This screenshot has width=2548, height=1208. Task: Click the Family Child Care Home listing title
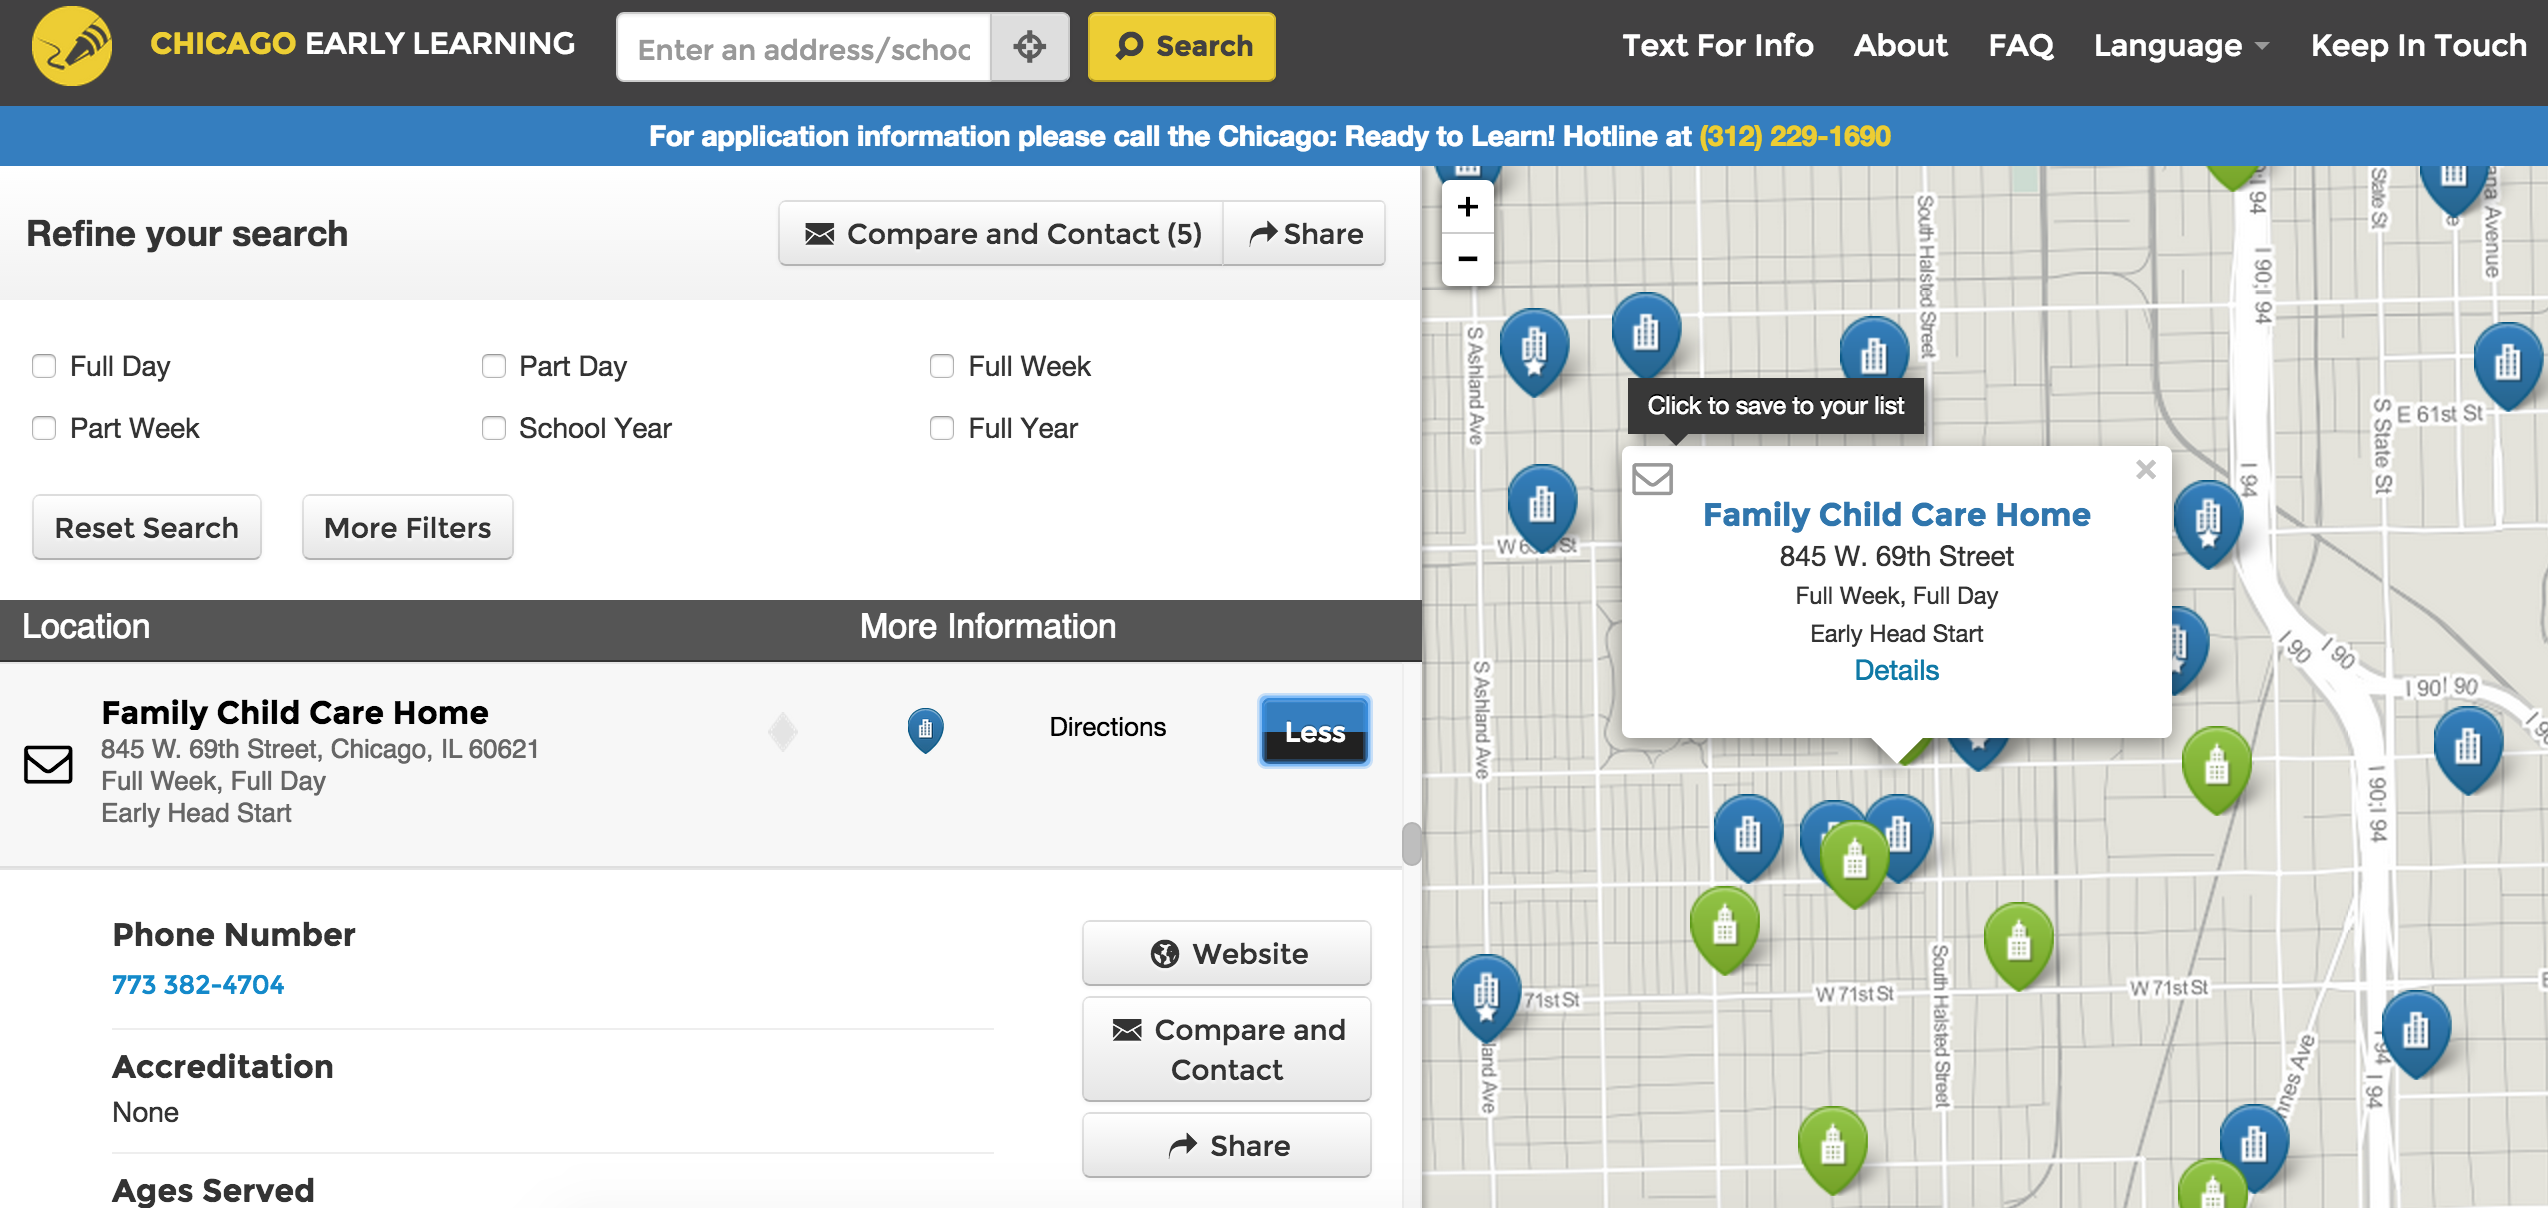pyautogui.click(x=295, y=712)
